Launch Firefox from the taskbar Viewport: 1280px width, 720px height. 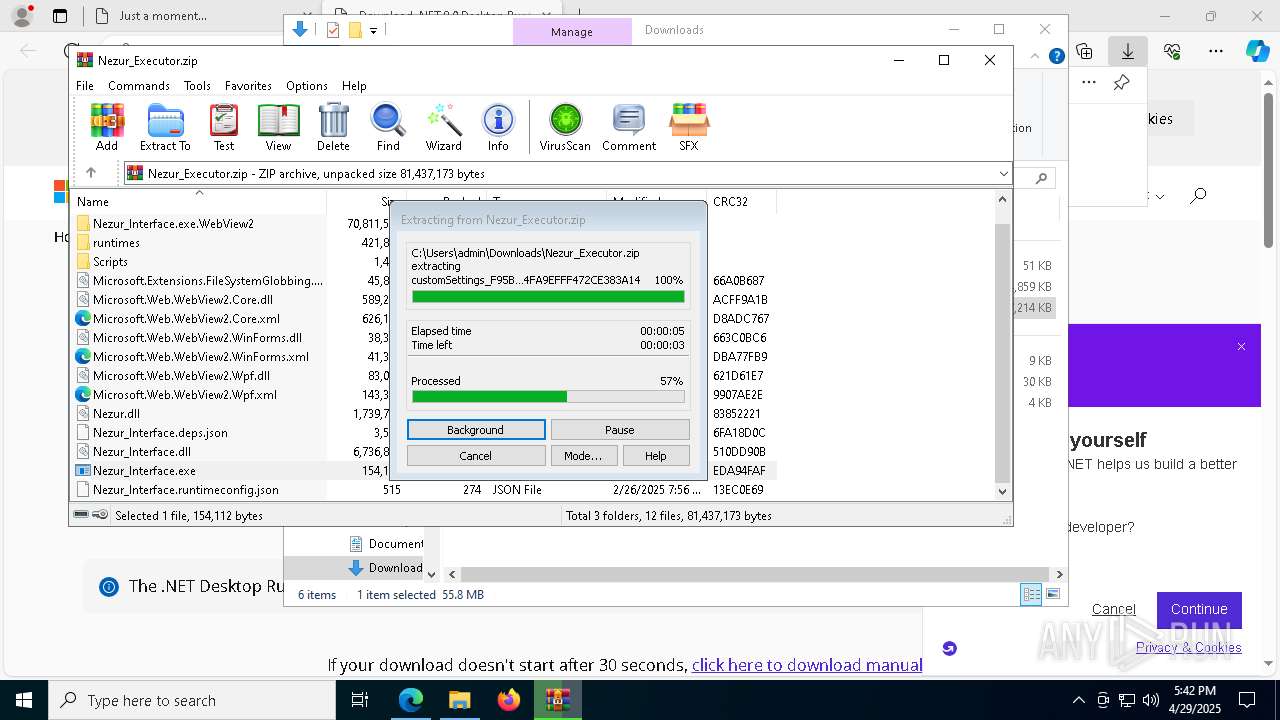[x=509, y=700]
